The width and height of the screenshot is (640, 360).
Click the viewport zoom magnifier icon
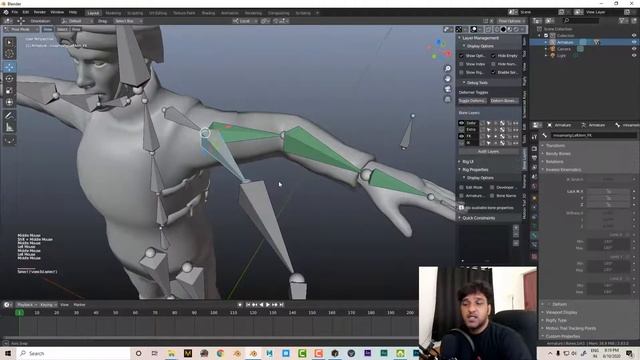click(x=448, y=69)
